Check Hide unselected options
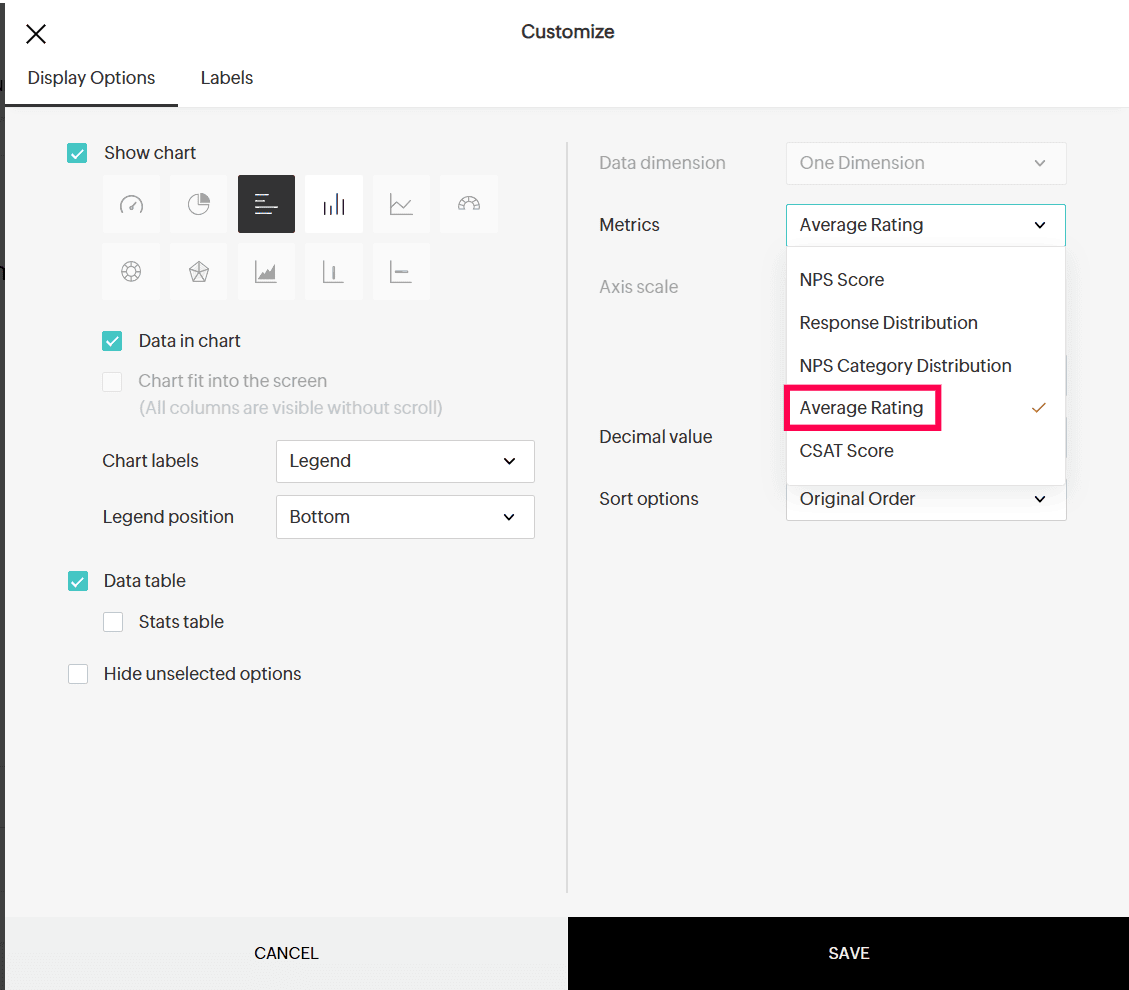 (78, 674)
